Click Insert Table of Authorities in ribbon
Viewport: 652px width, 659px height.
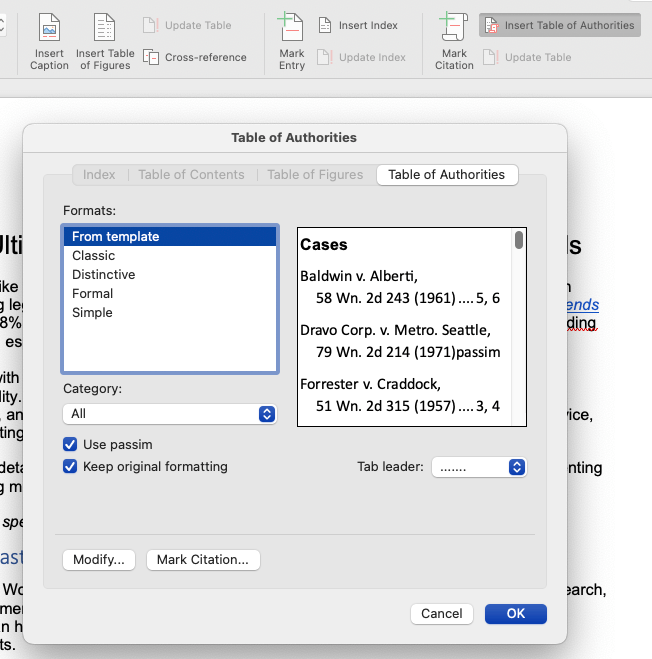[x=560, y=25]
